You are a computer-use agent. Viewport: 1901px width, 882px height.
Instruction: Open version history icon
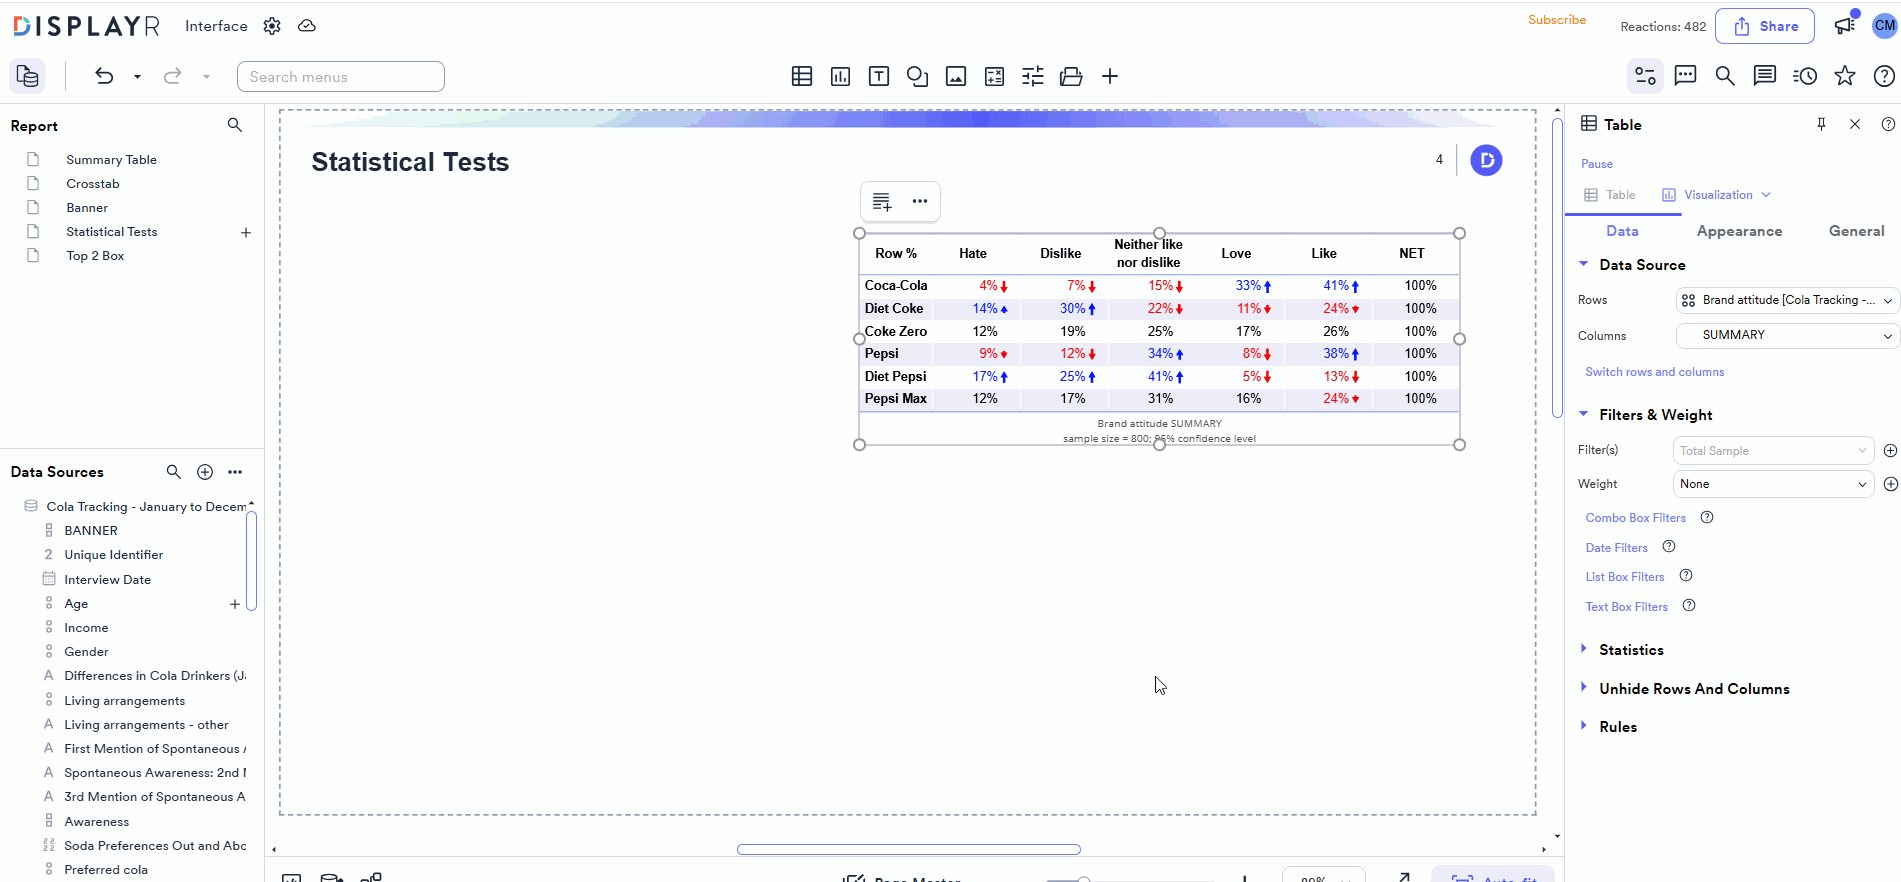[1805, 76]
